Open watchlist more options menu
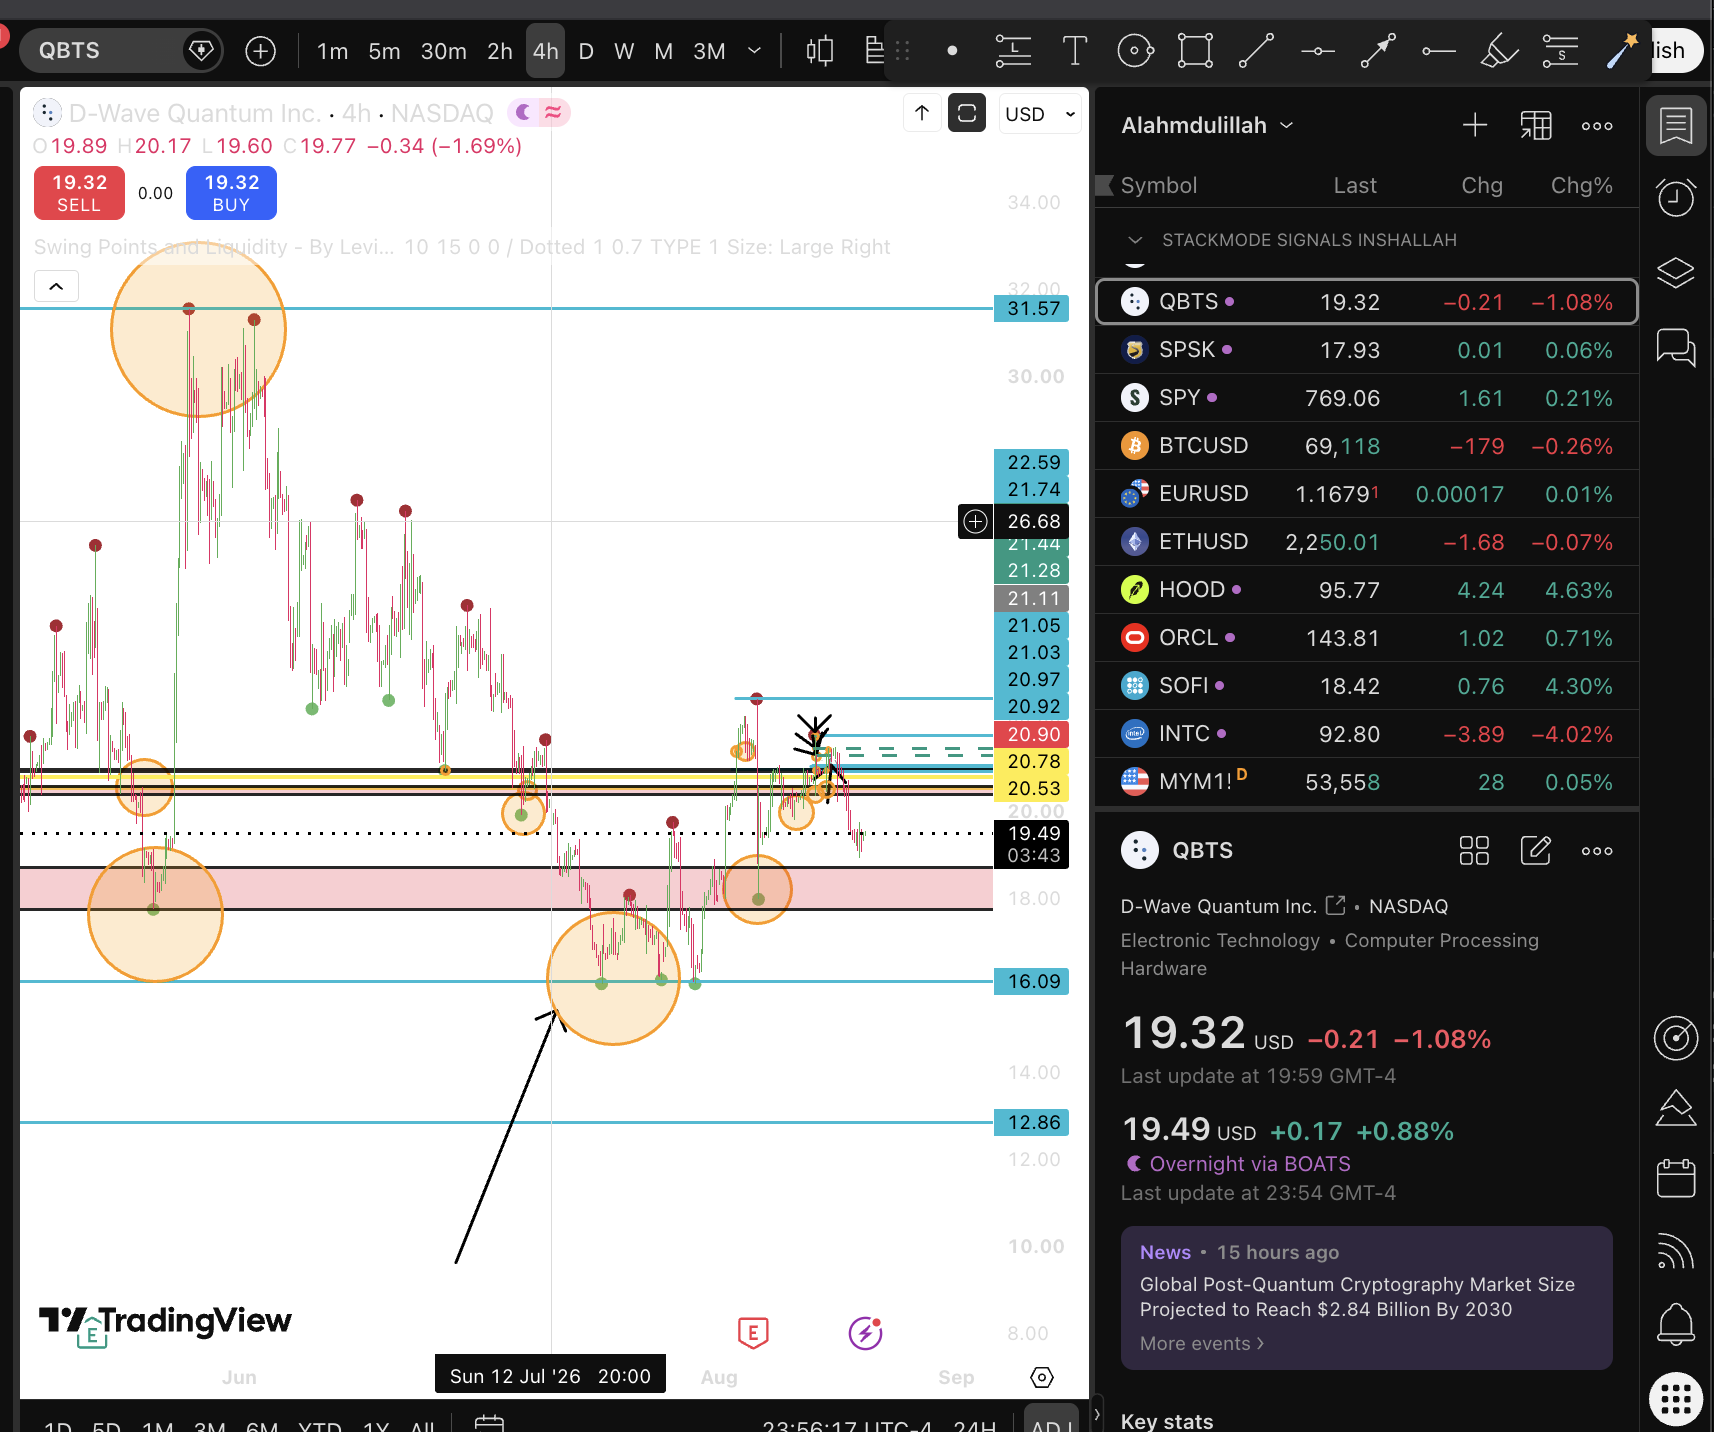Screen dimensions: 1714x1432 (x=1597, y=126)
